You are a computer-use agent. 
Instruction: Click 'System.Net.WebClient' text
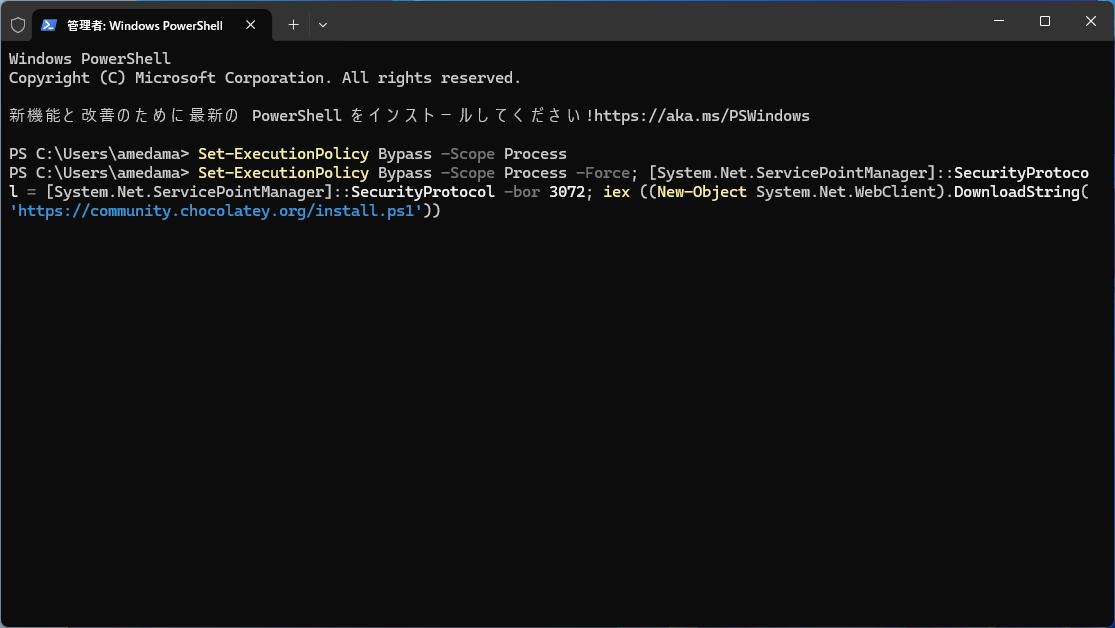pyautogui.click(x=845, y=192)
